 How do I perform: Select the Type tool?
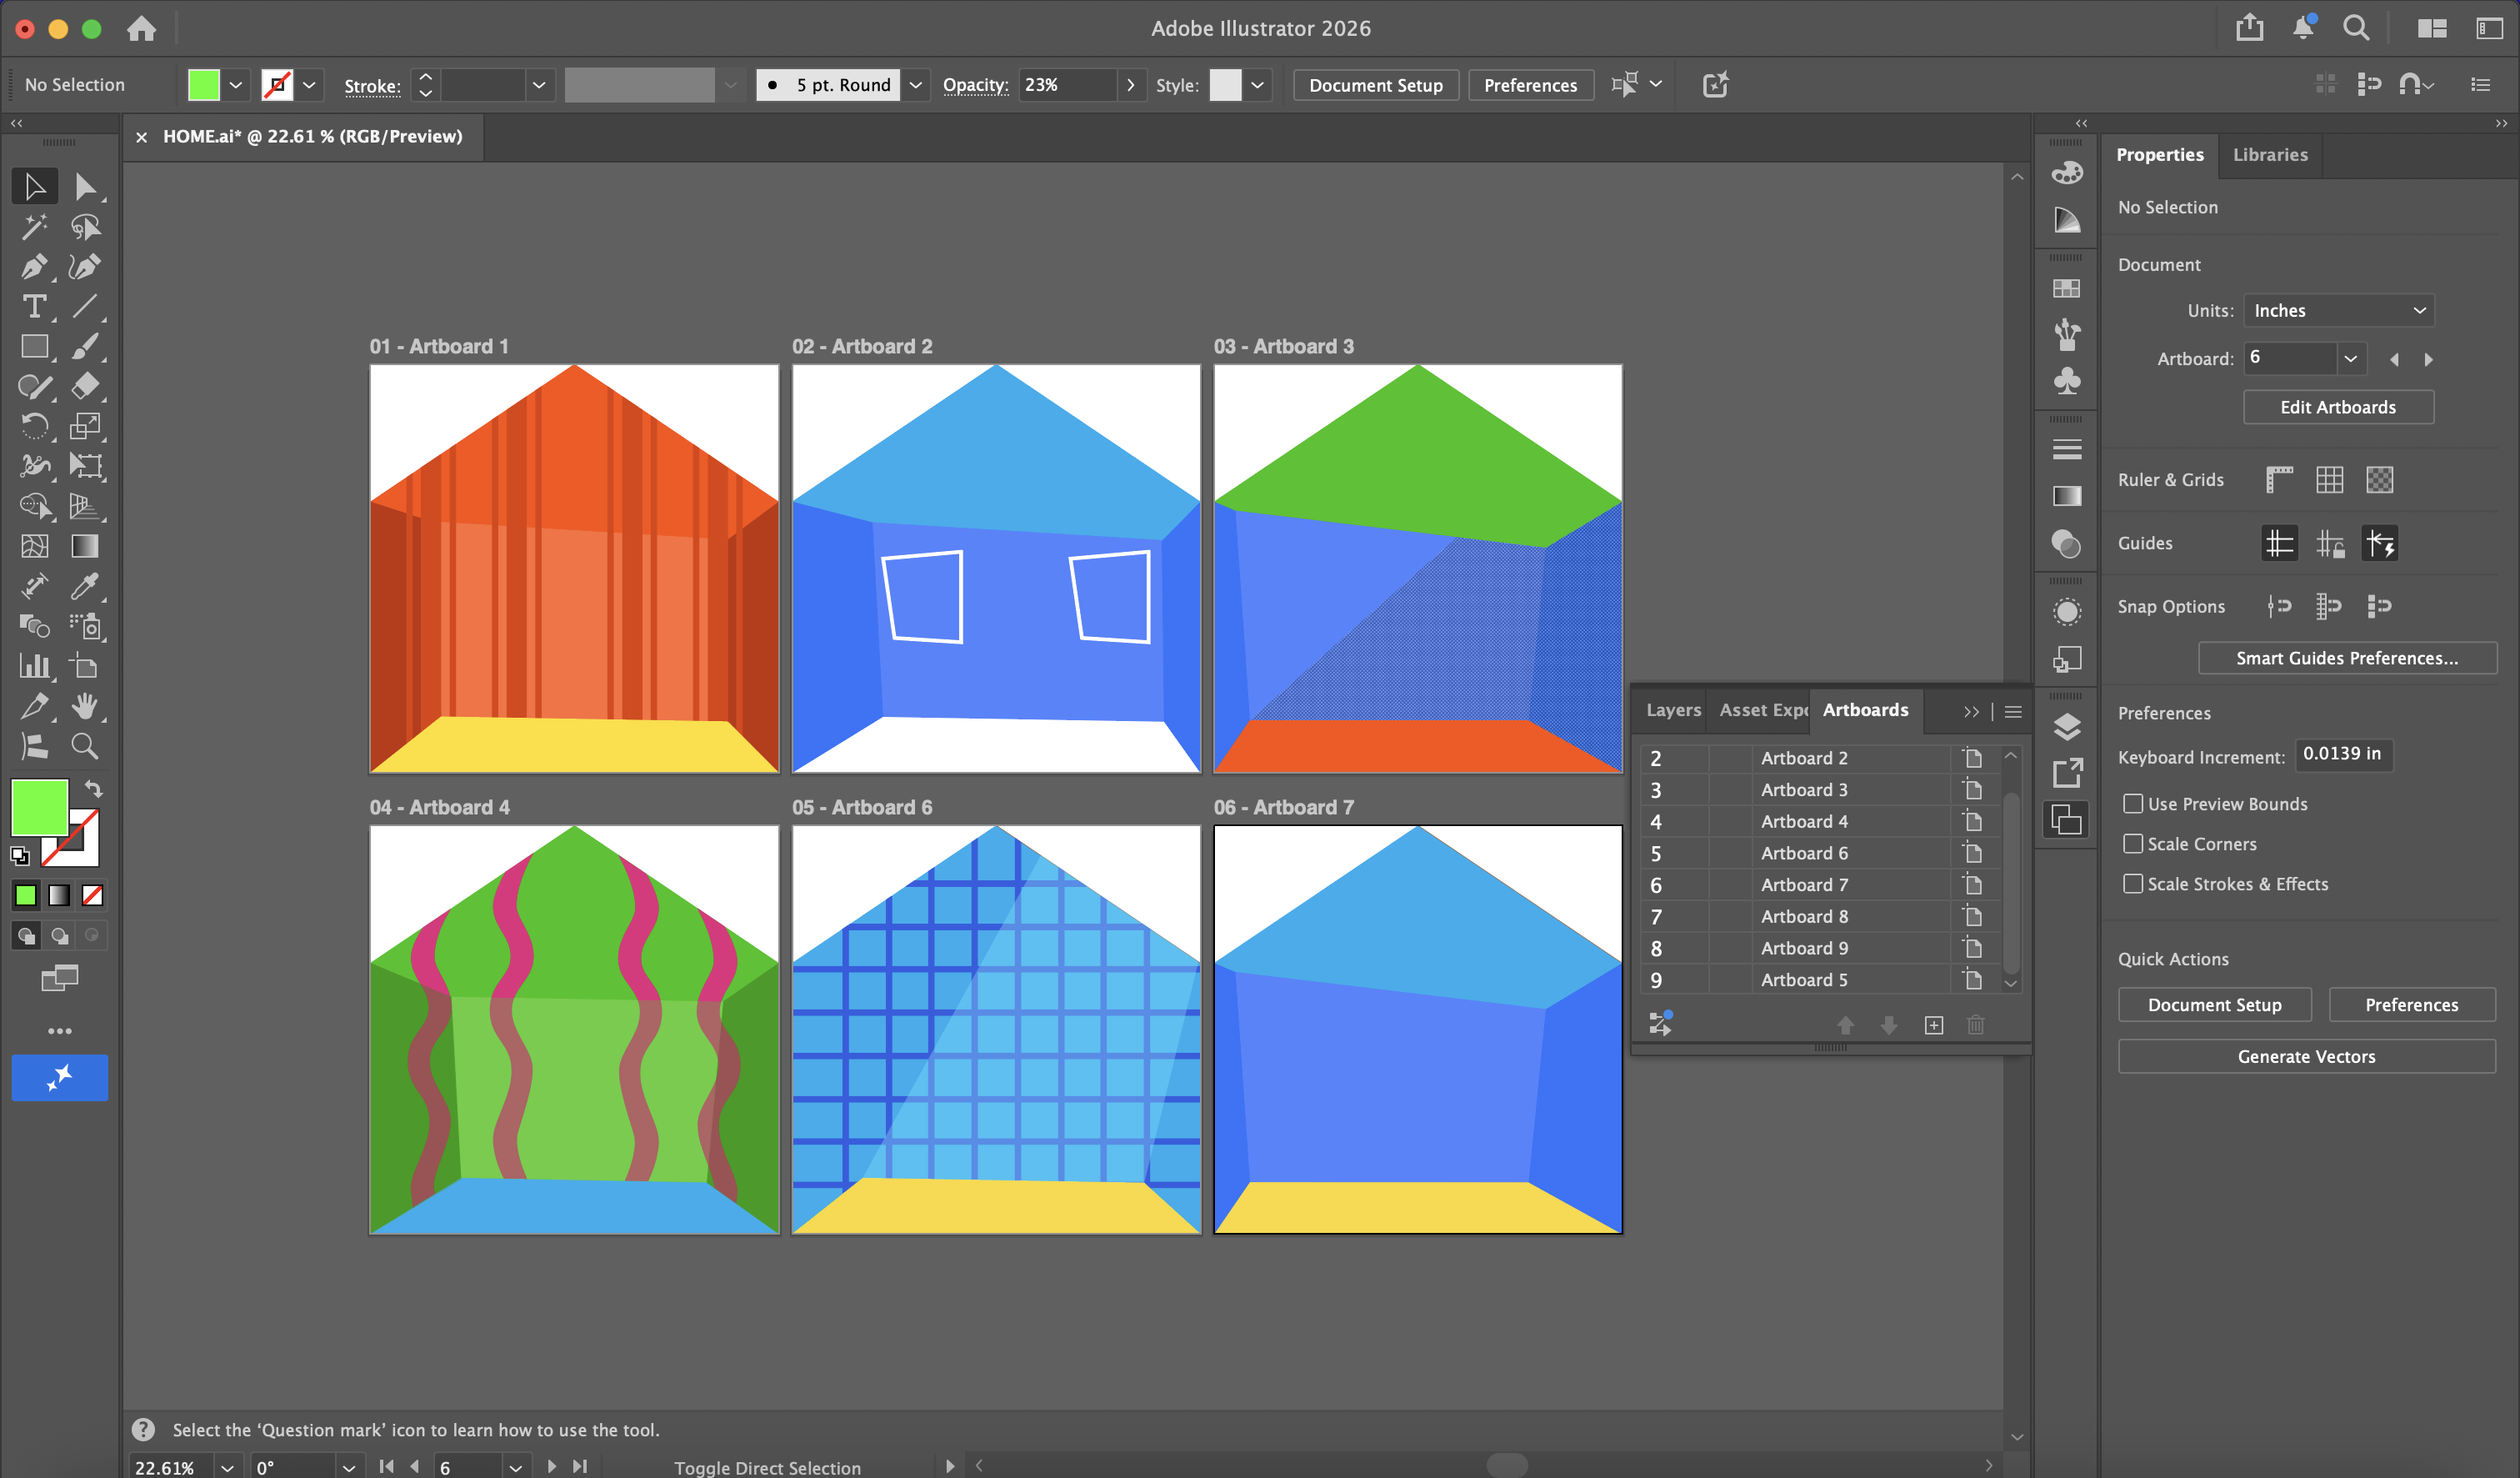34,307
